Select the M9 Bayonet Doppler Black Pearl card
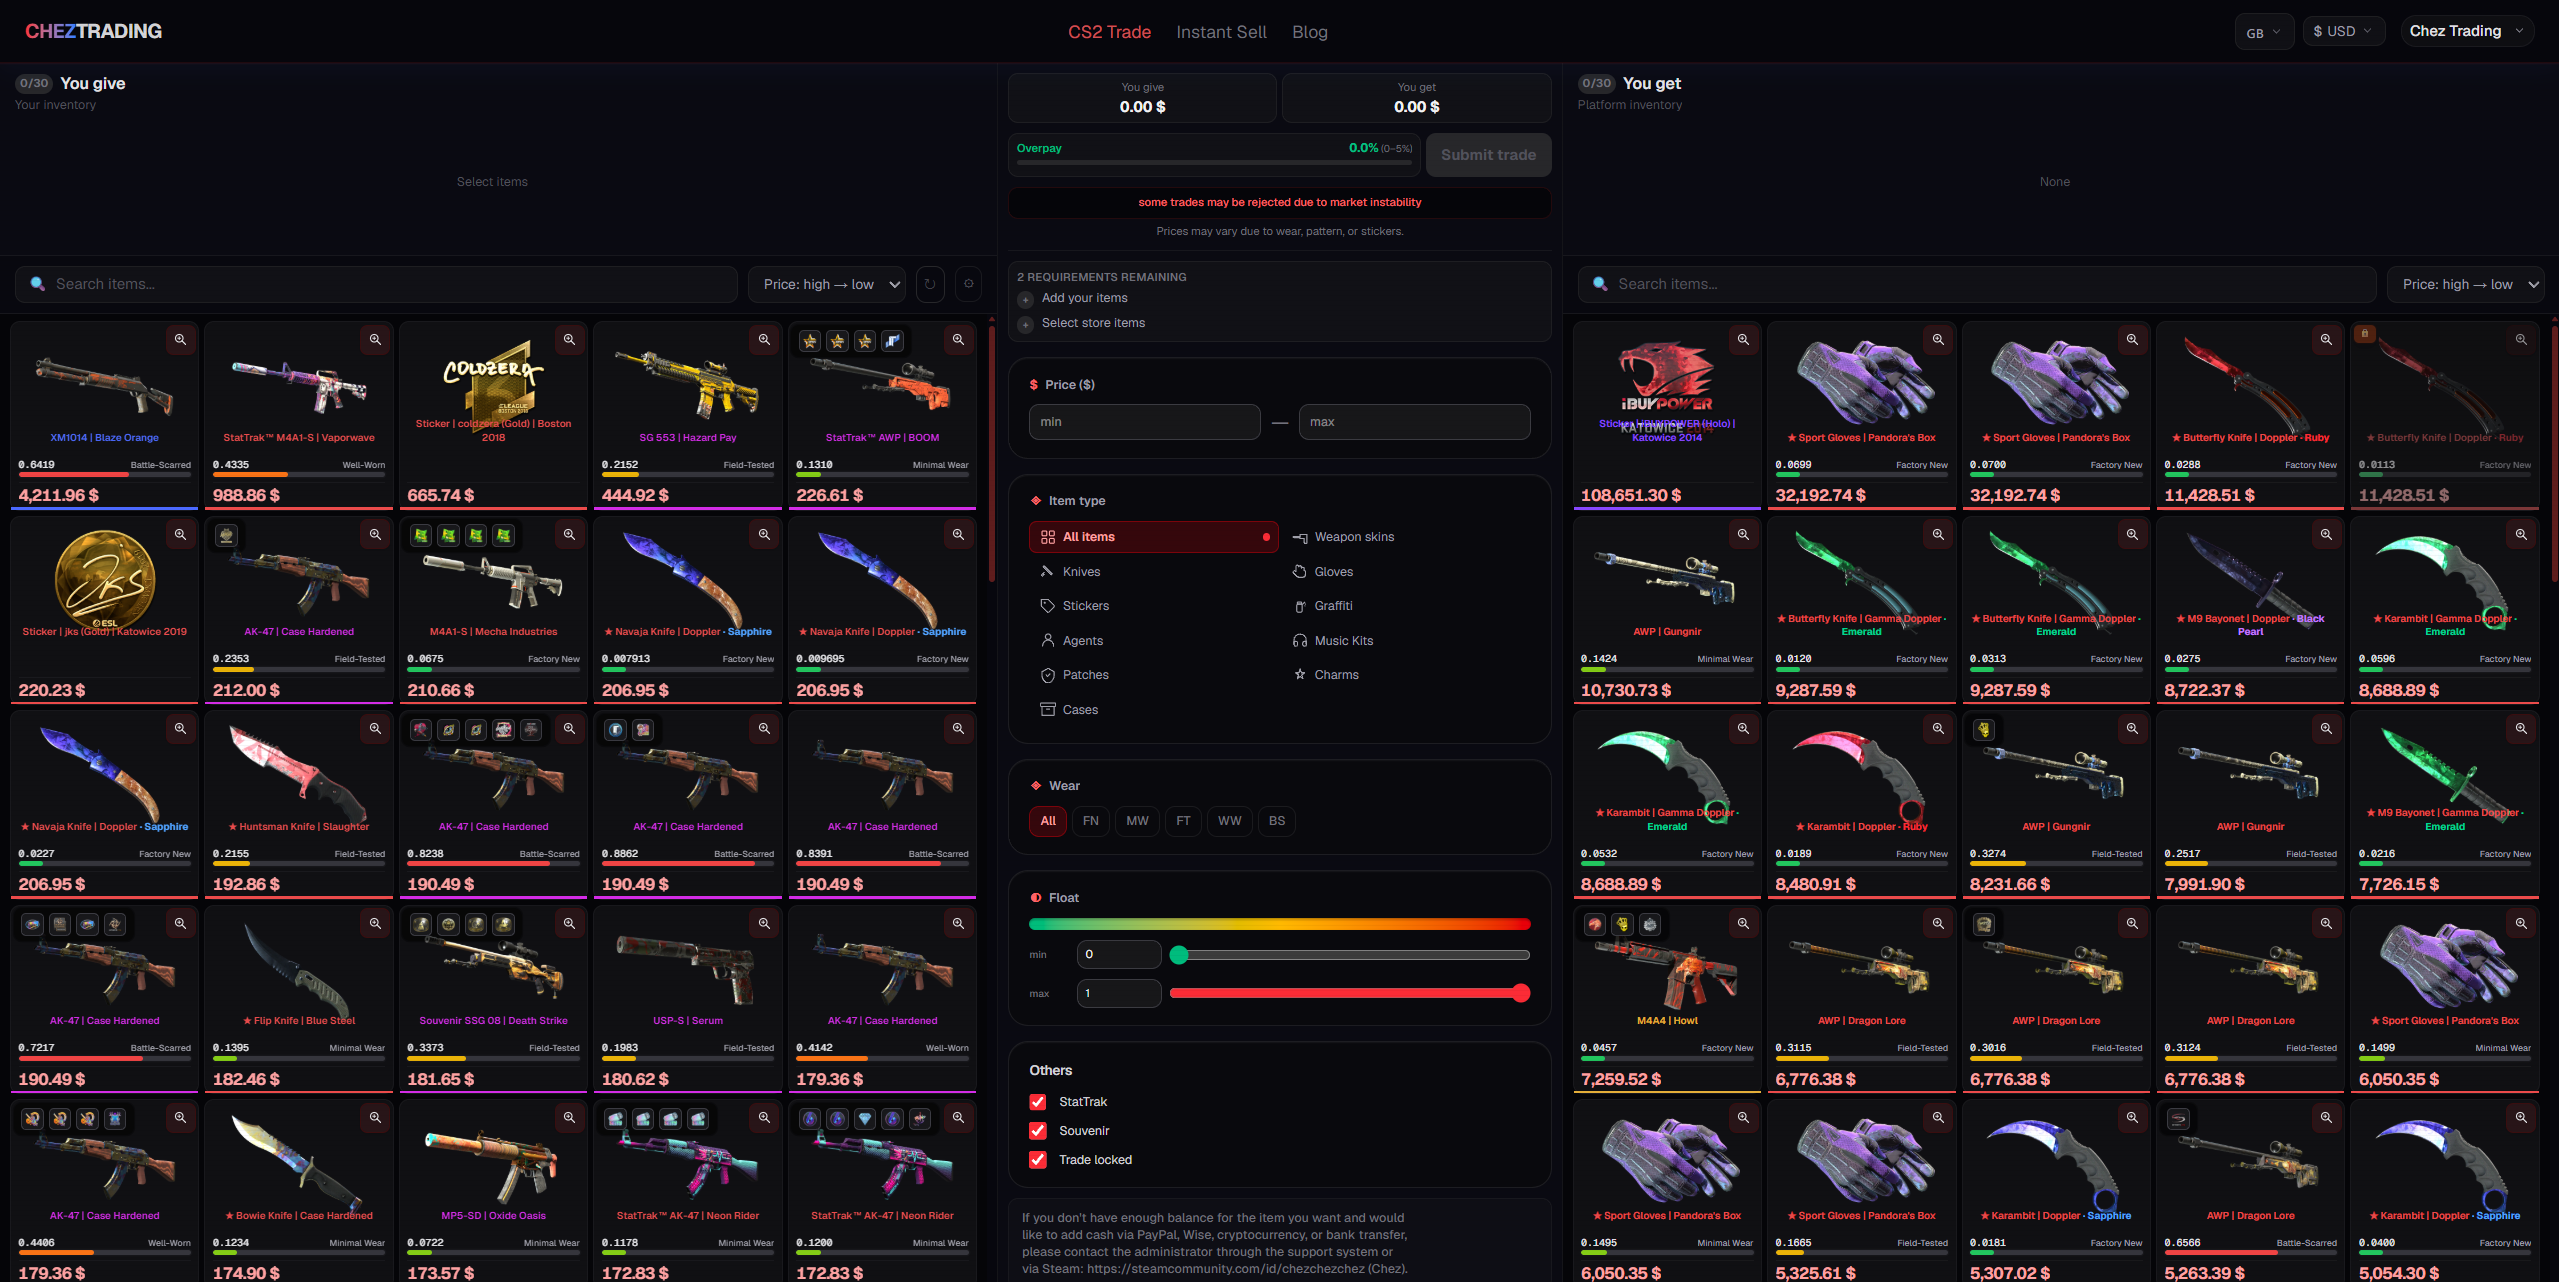The height and width of the screenshot is (1282, 2559). pos(2250,610)
